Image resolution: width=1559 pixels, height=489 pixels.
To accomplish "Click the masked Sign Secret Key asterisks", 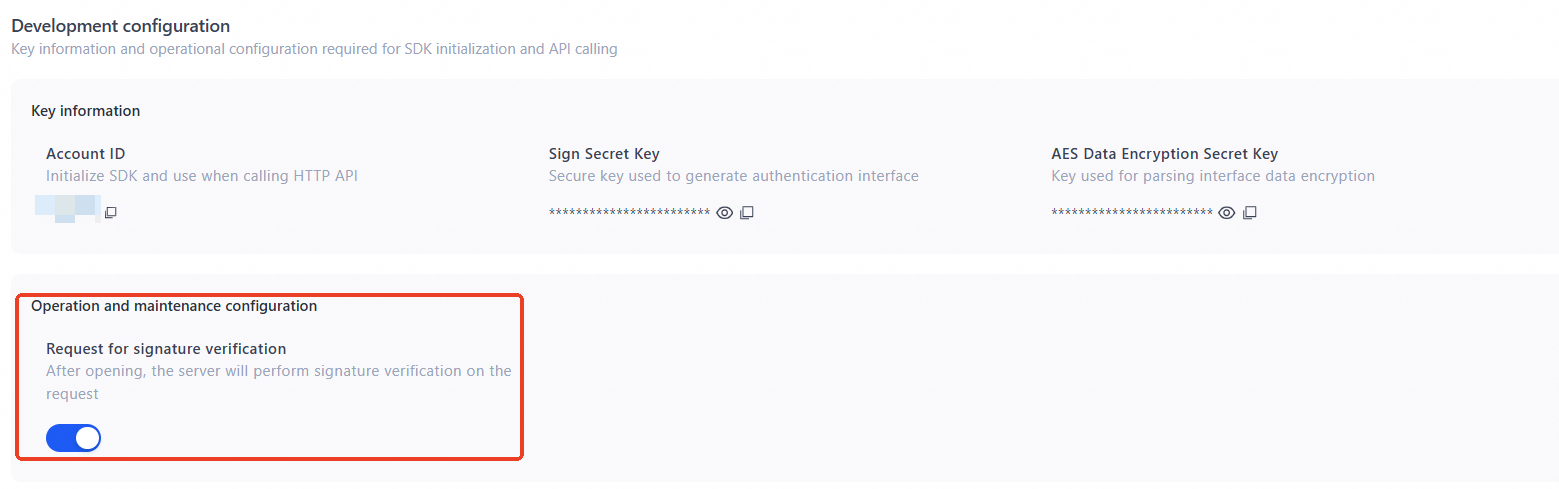I will point(629,213).
